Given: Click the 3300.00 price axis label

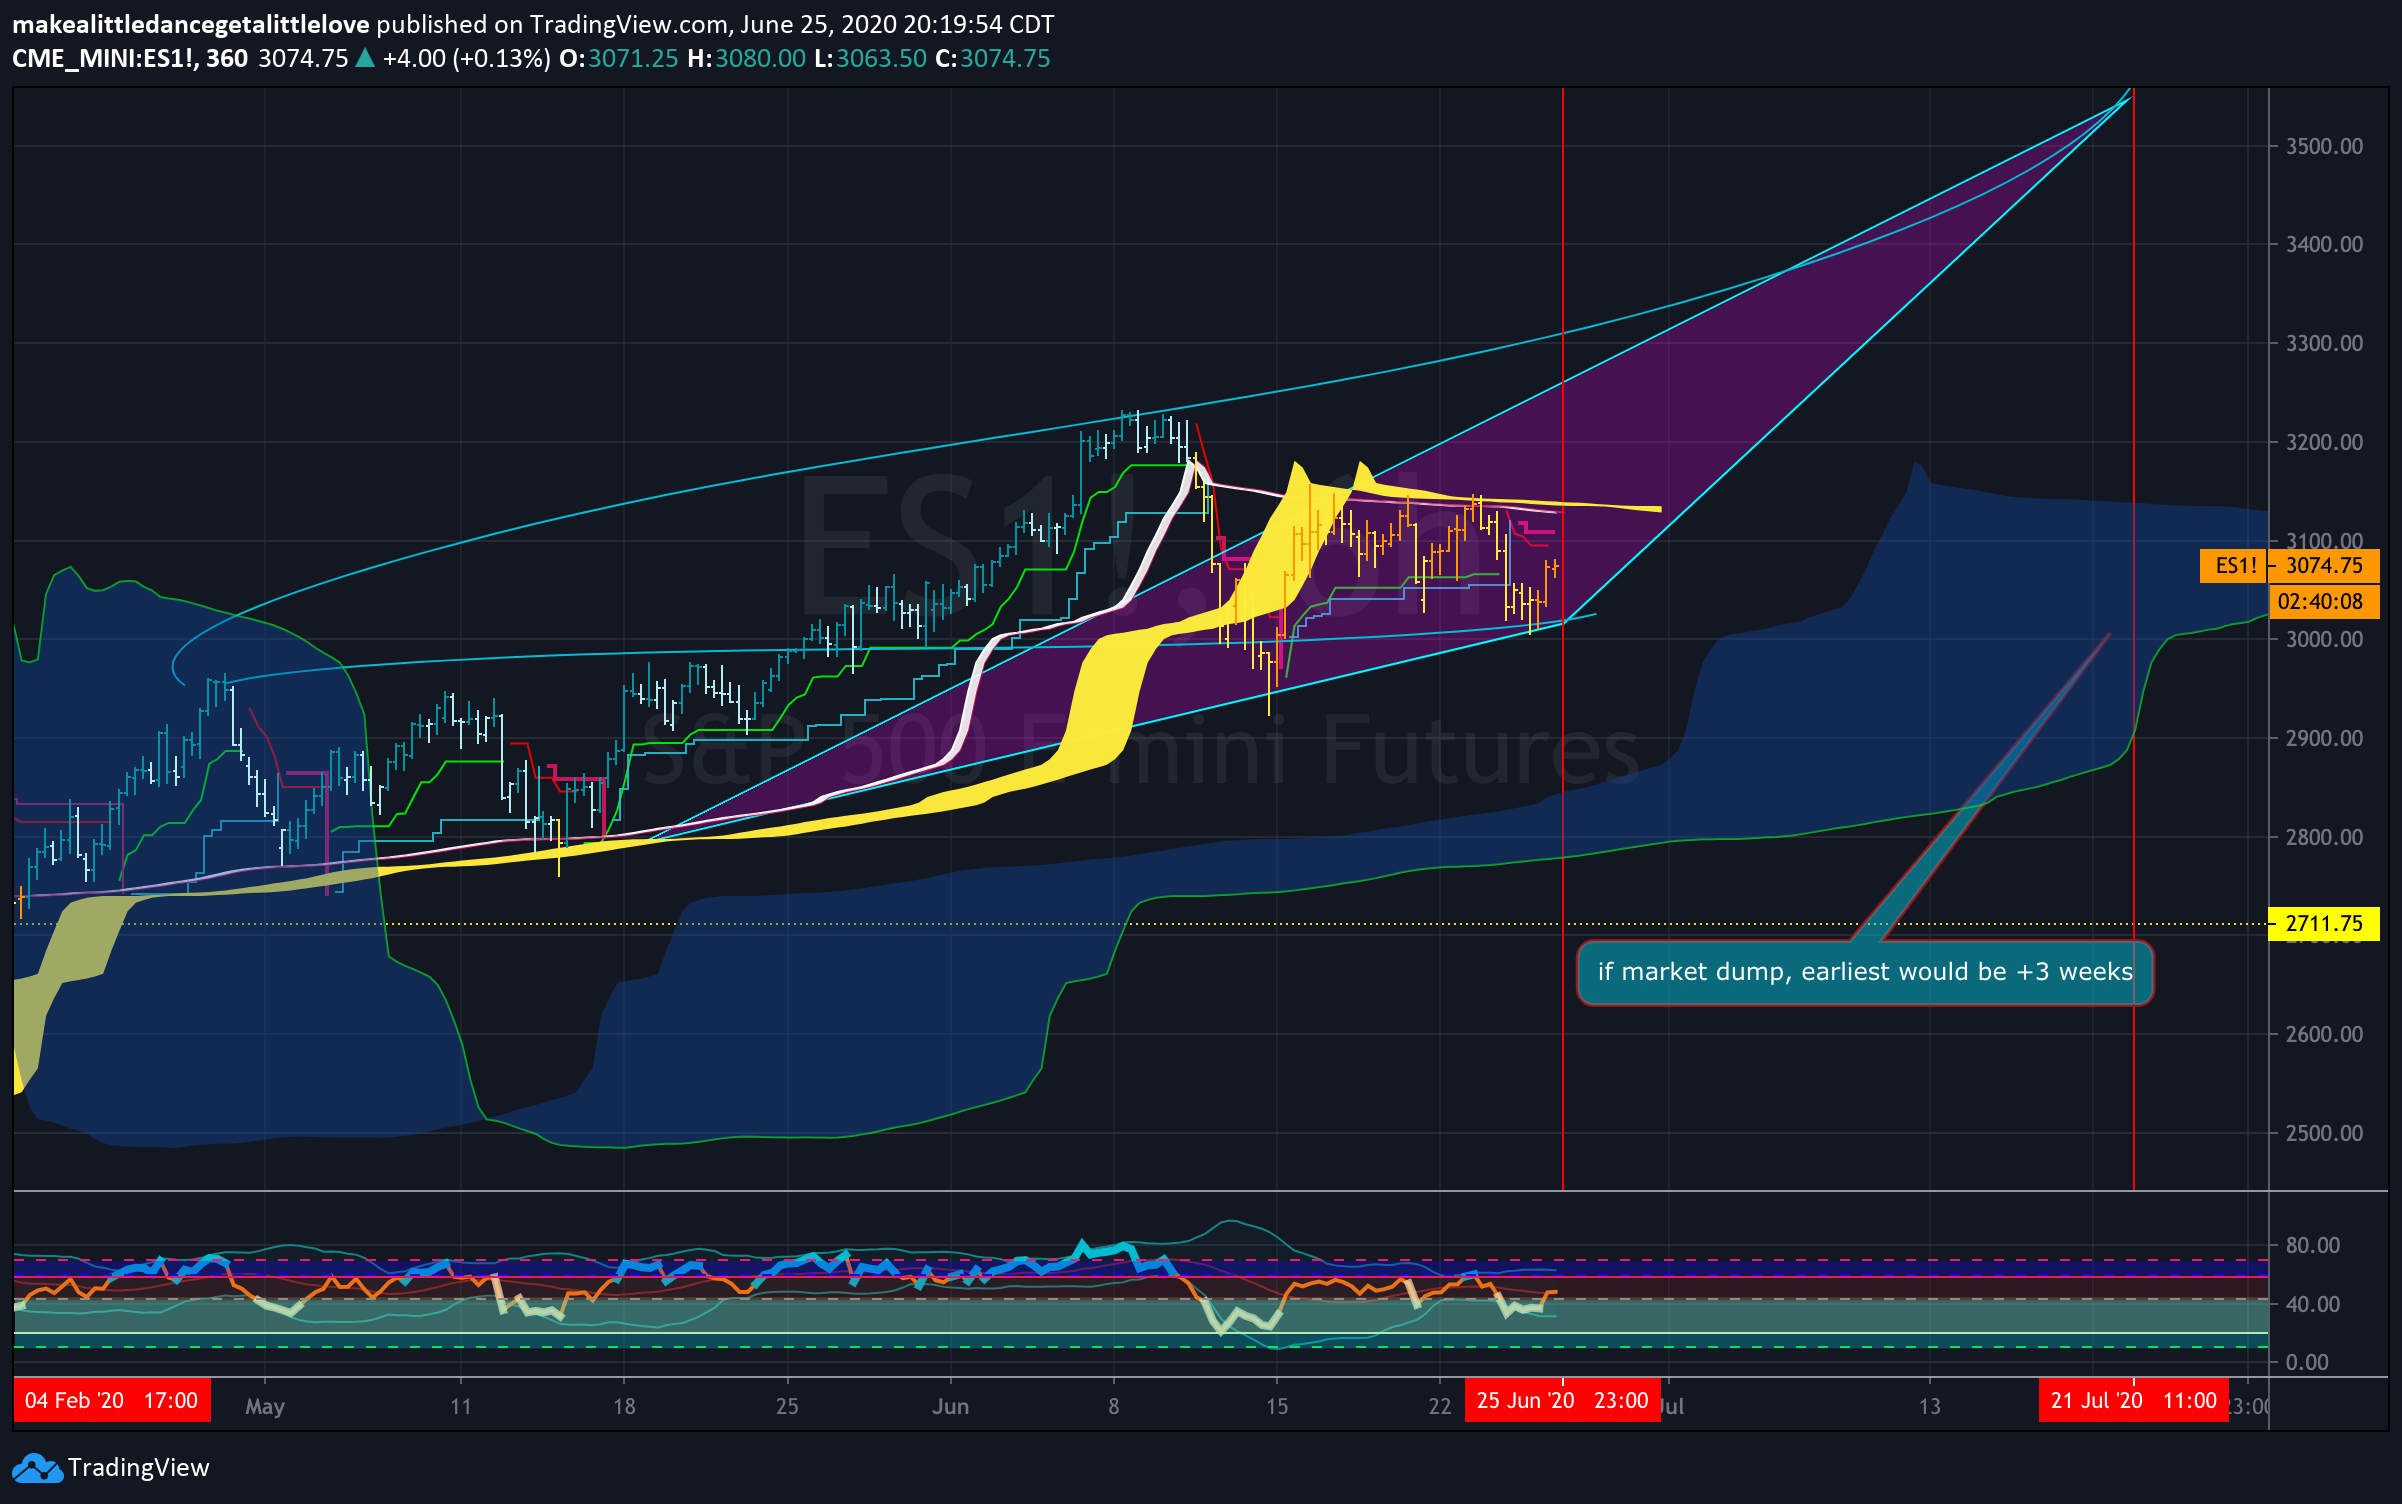Looking at the screenshot, I should click(2324, 343).
